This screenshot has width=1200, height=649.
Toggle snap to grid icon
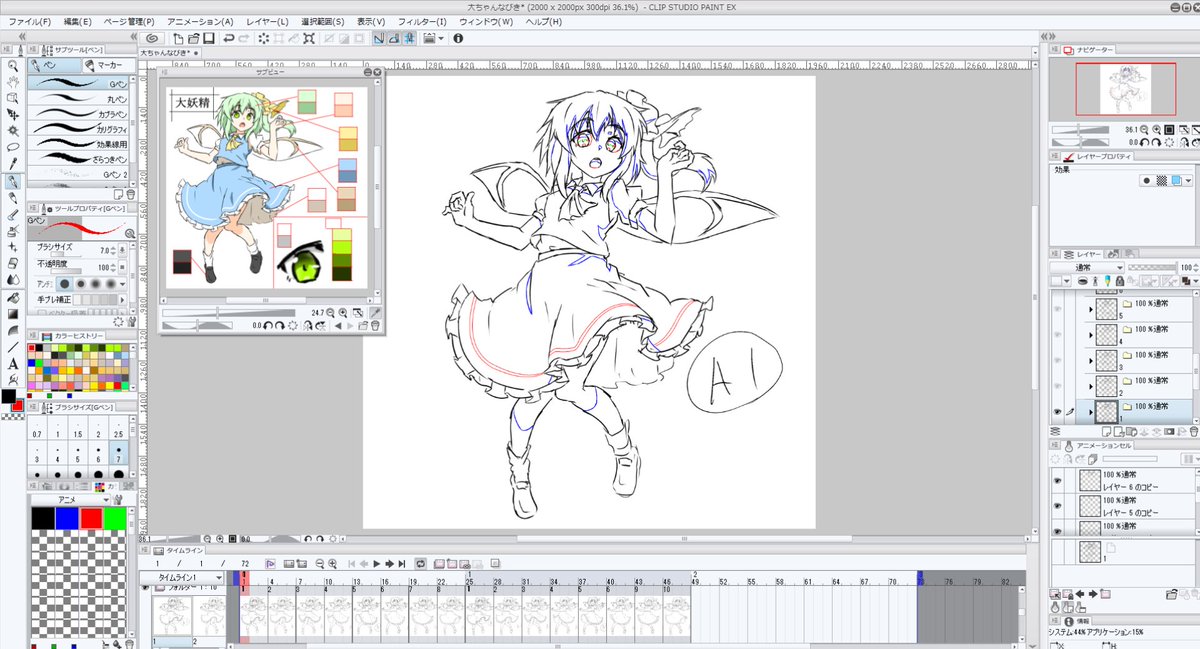(409, 38)
